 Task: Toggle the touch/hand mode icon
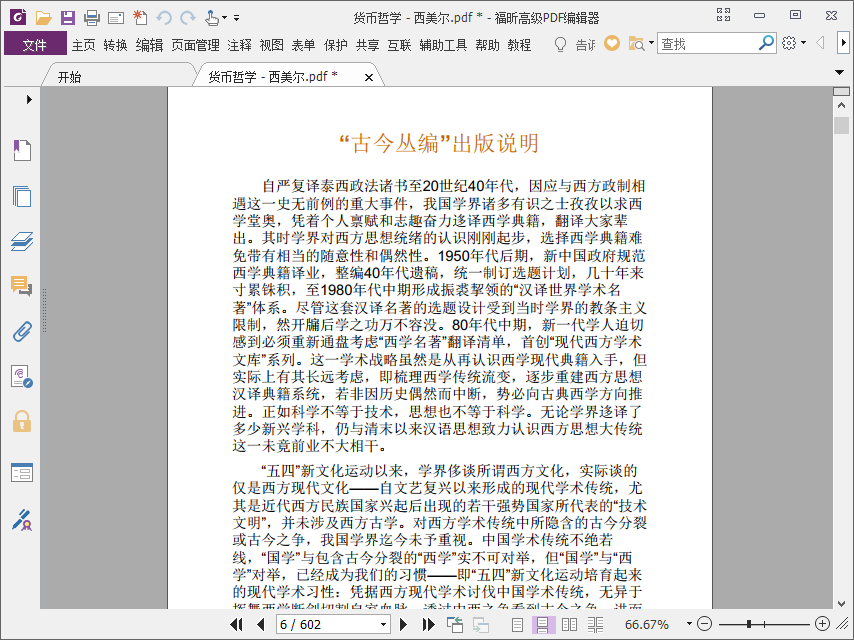coord(212,18)
